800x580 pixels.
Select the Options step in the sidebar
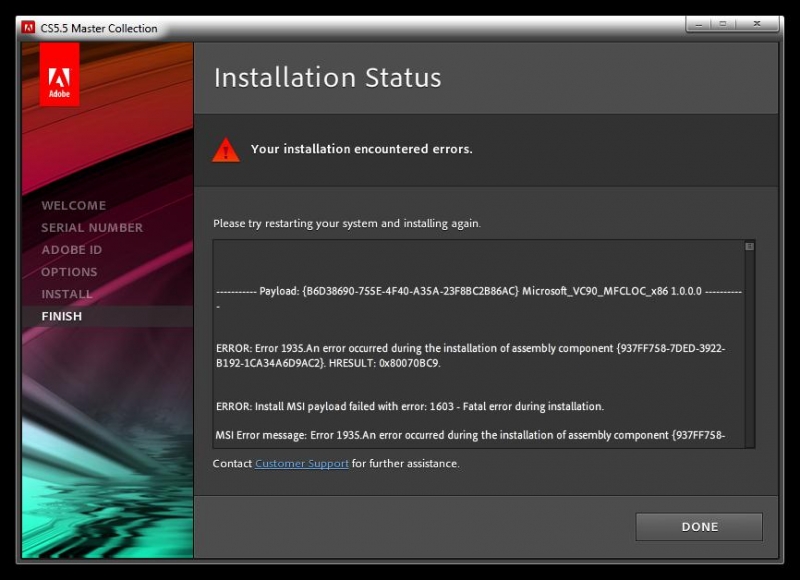(x=69, y=271)
